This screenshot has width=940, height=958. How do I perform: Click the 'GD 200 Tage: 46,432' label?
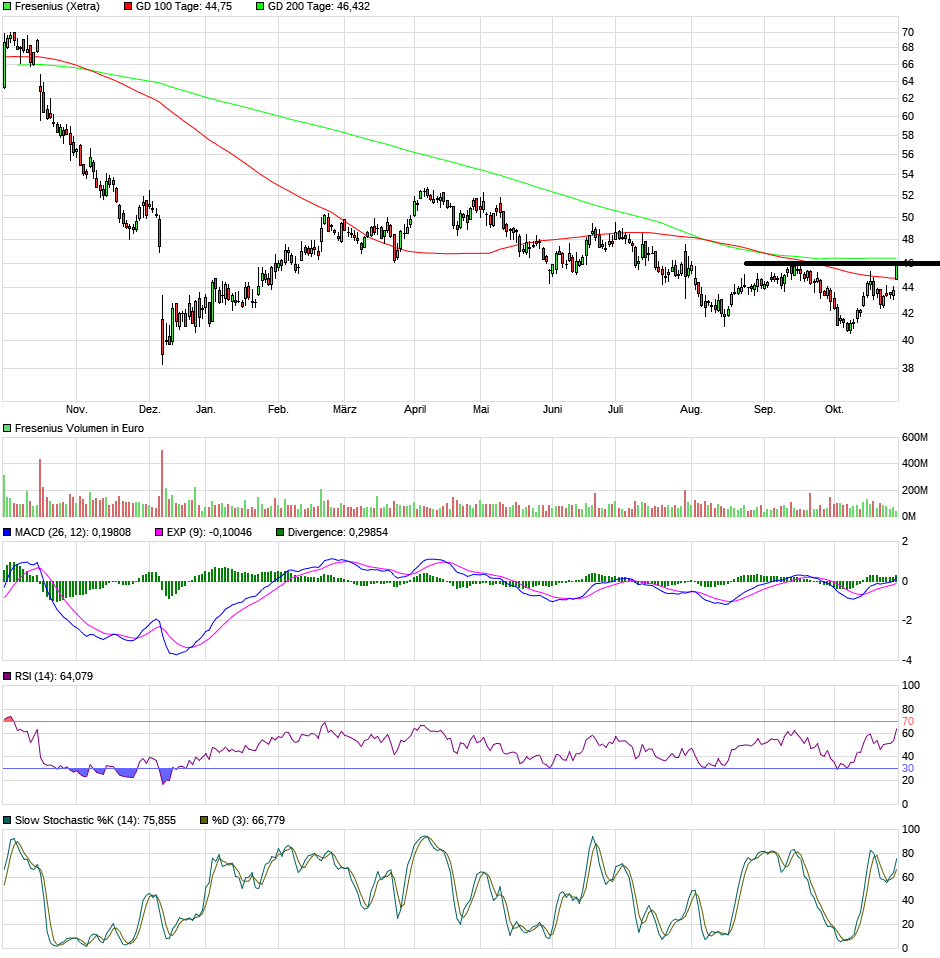319,6
